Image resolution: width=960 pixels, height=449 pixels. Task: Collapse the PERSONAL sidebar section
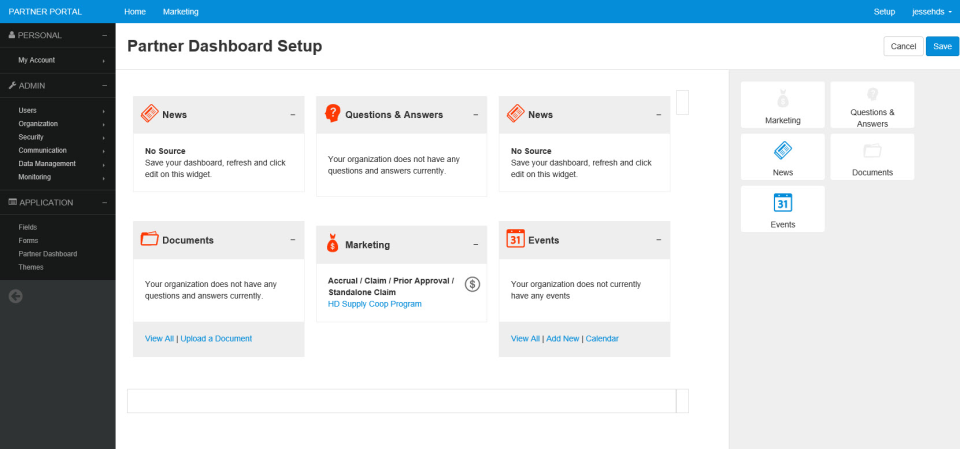(104, 35)
